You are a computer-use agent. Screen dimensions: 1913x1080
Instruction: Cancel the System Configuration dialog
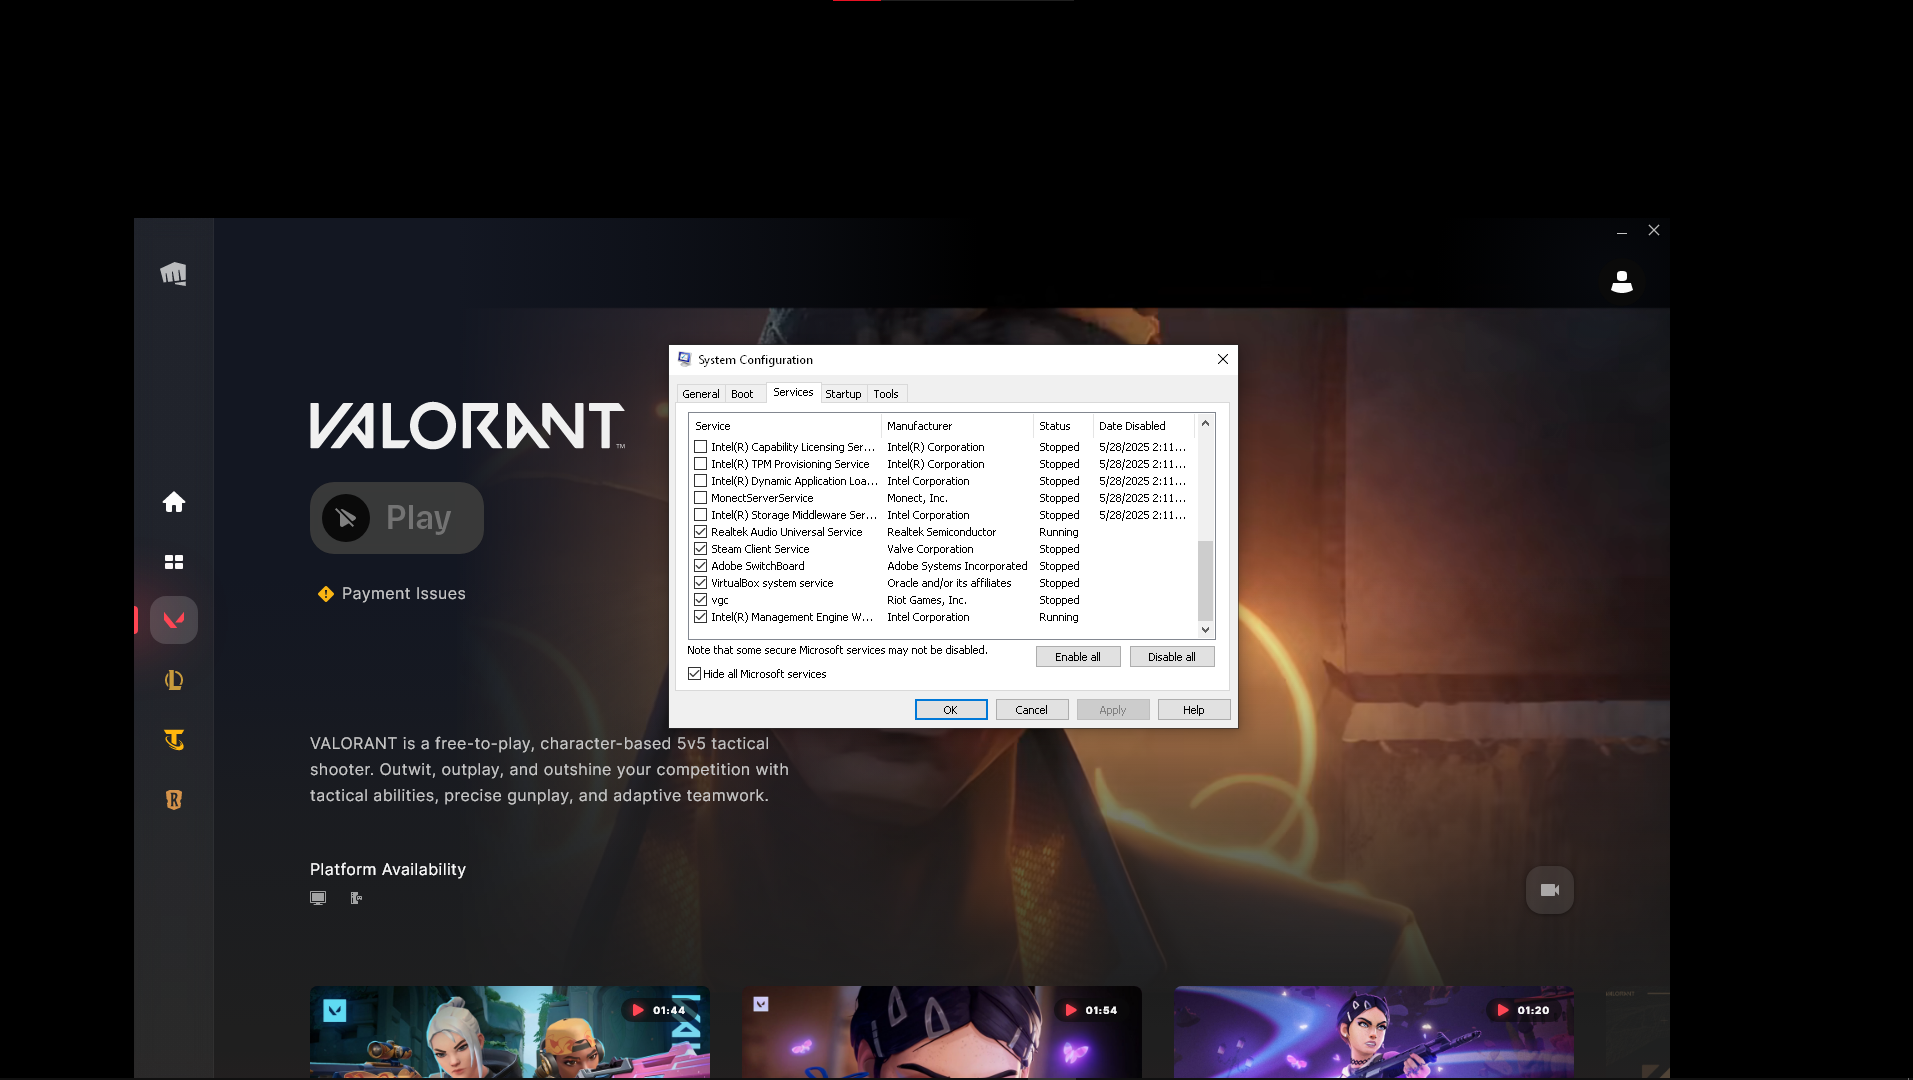coord(1032,710)
